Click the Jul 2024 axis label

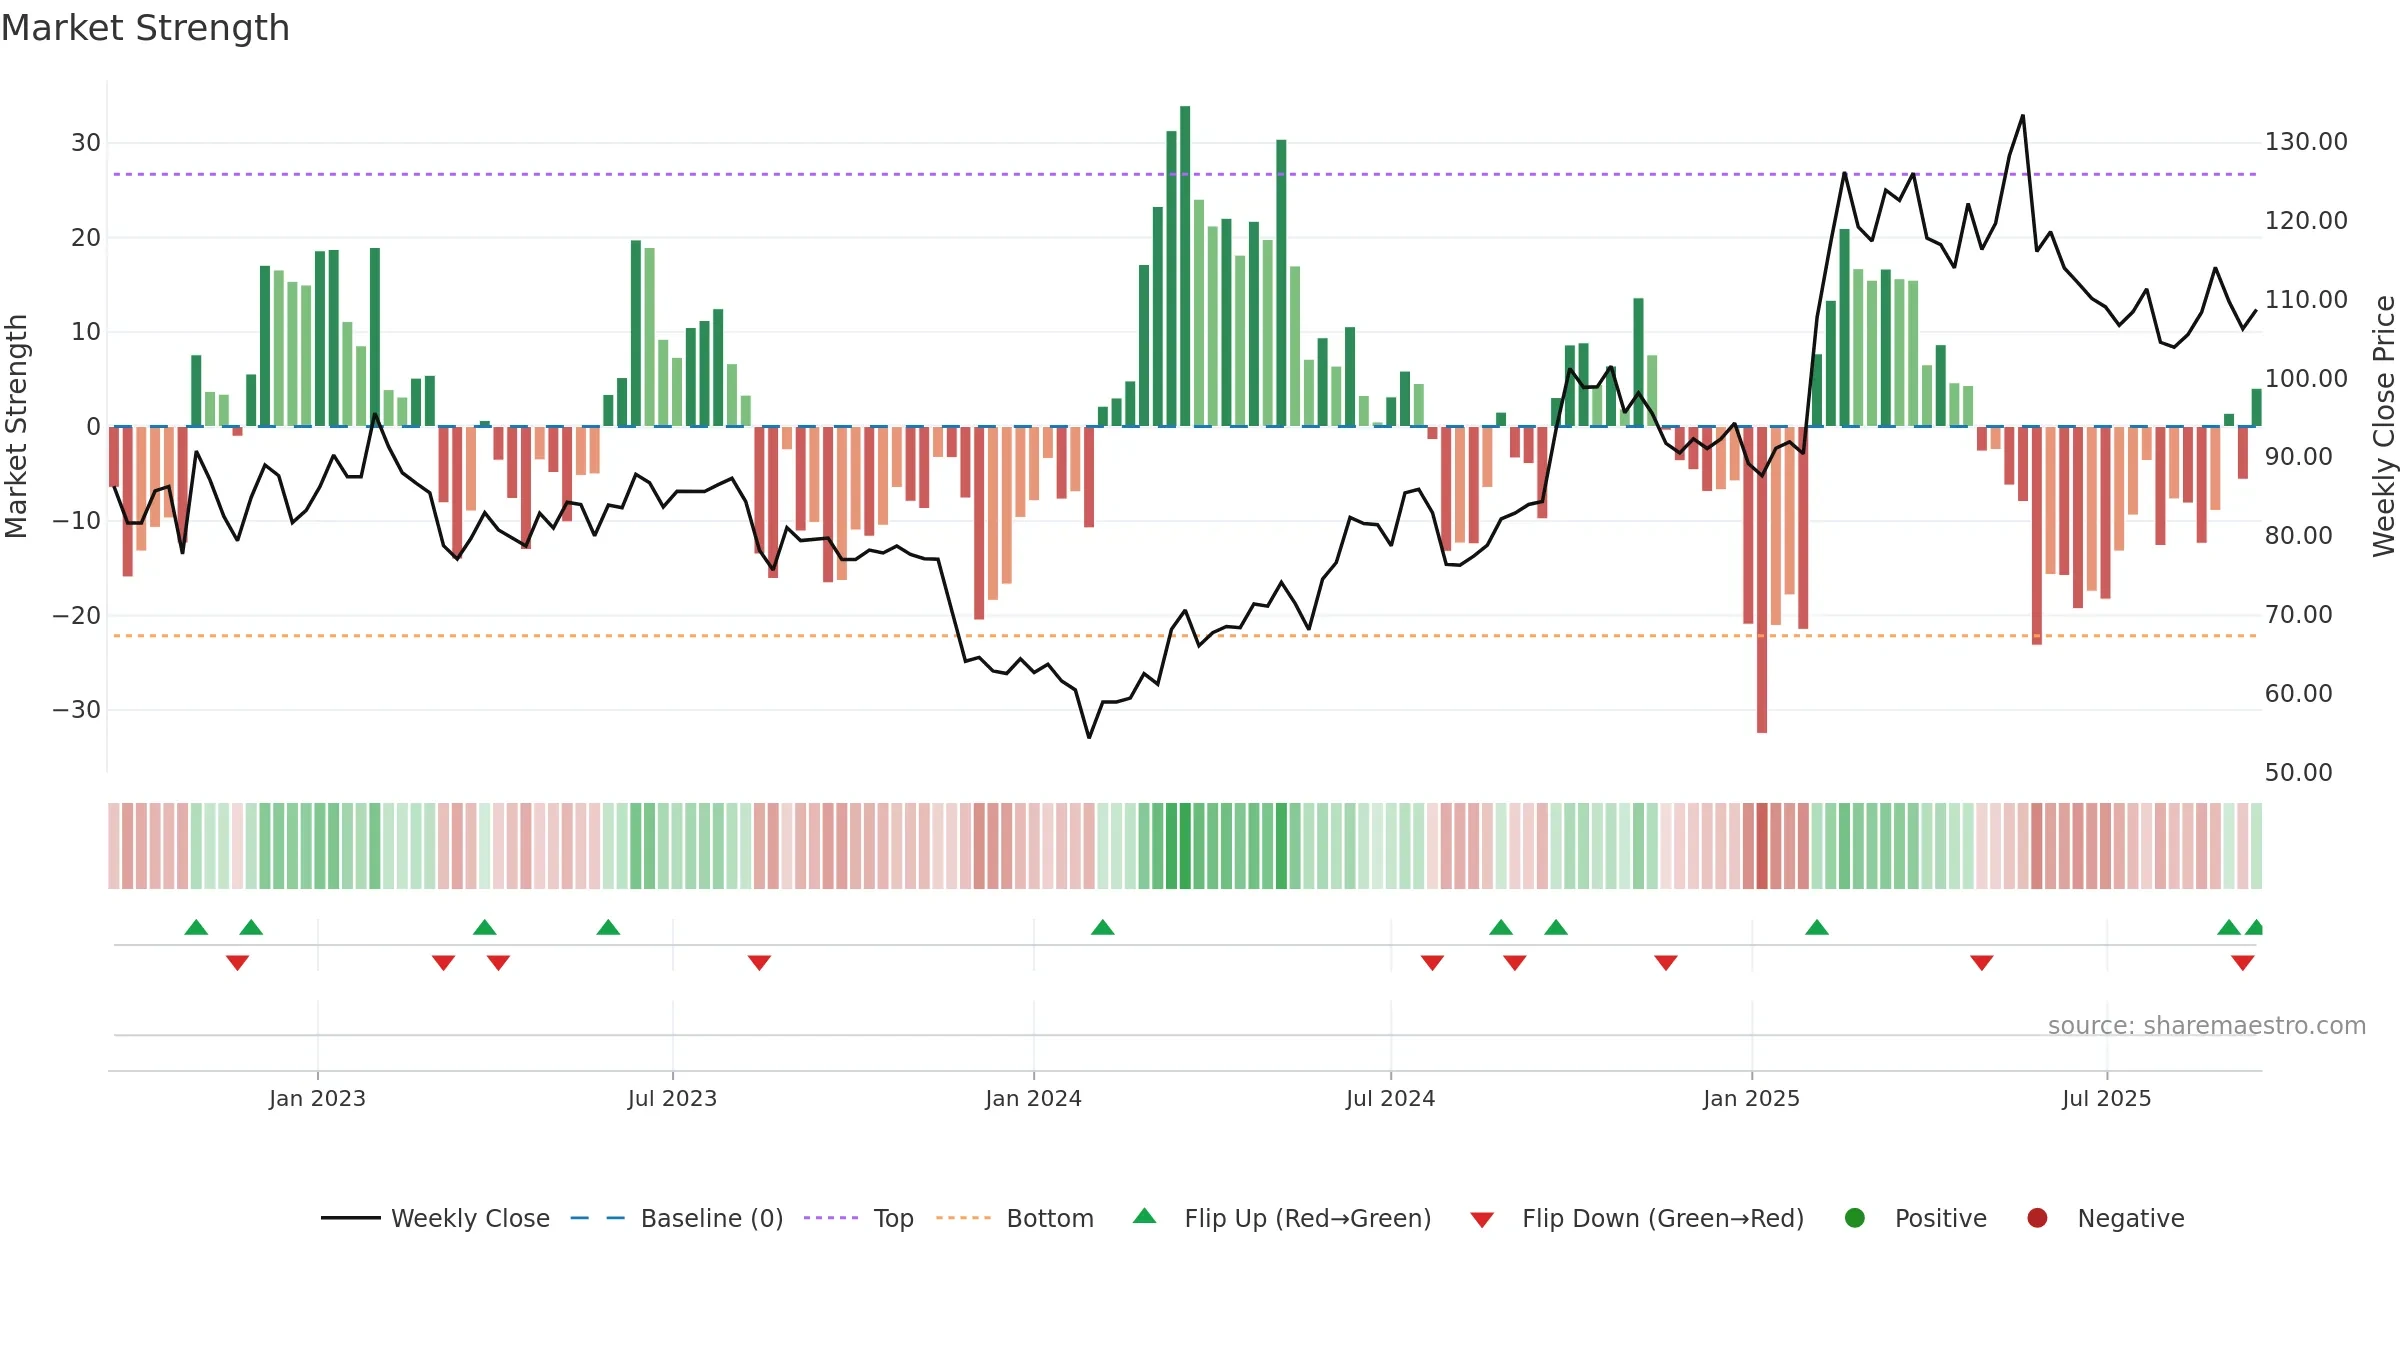pyautogui.click(x=1390, y=1098)
